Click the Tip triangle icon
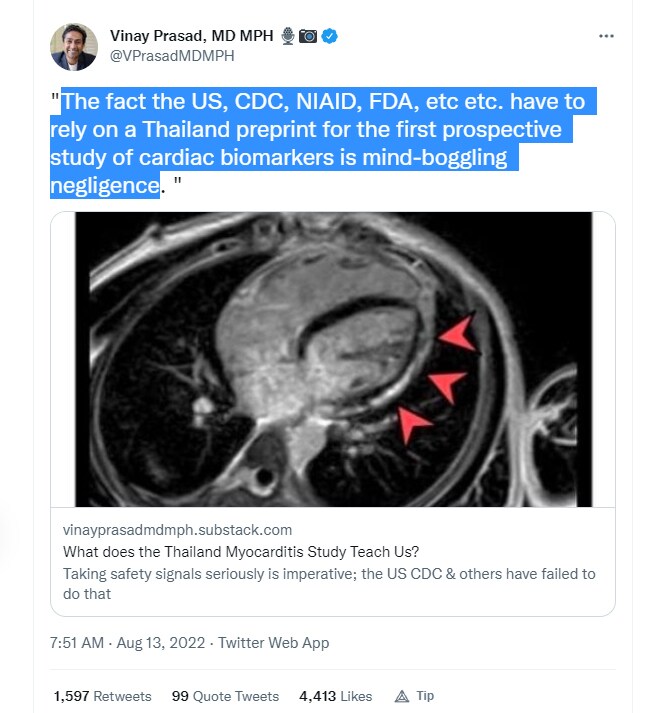649x713 pixels. coord(402,696)
